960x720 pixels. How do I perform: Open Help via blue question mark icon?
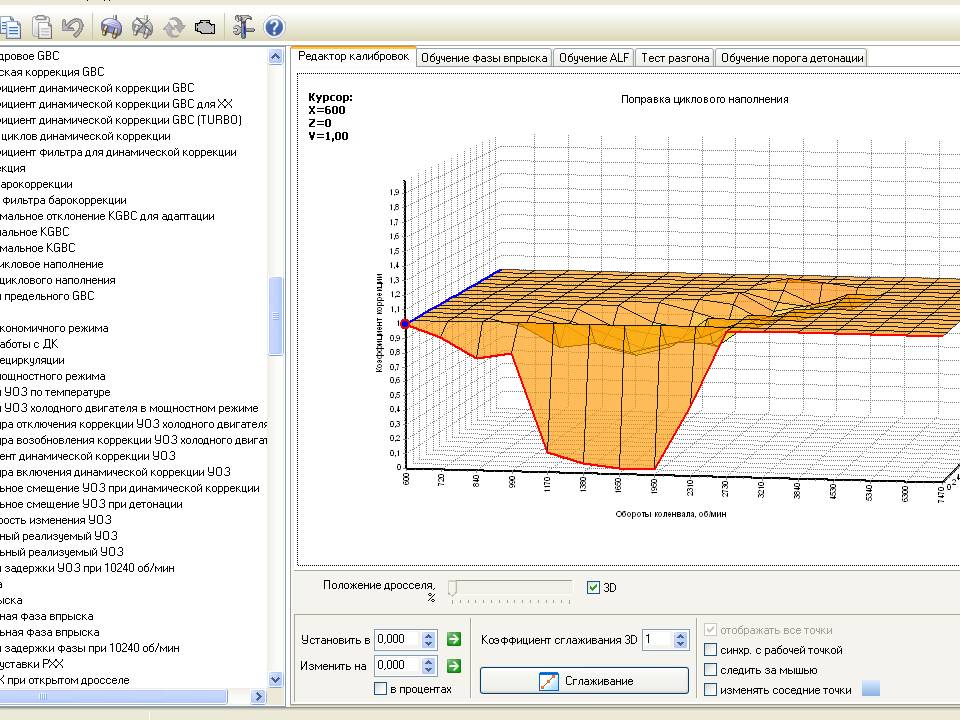[274, 27]
